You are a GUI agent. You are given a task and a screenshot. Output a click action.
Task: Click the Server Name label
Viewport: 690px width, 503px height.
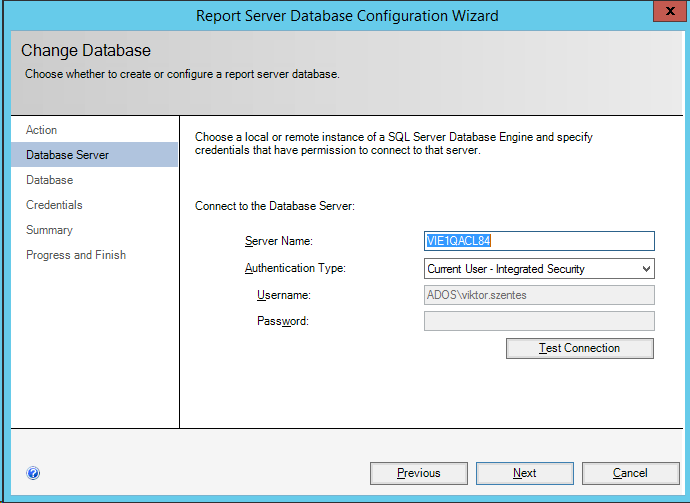[x=279, y=242]
